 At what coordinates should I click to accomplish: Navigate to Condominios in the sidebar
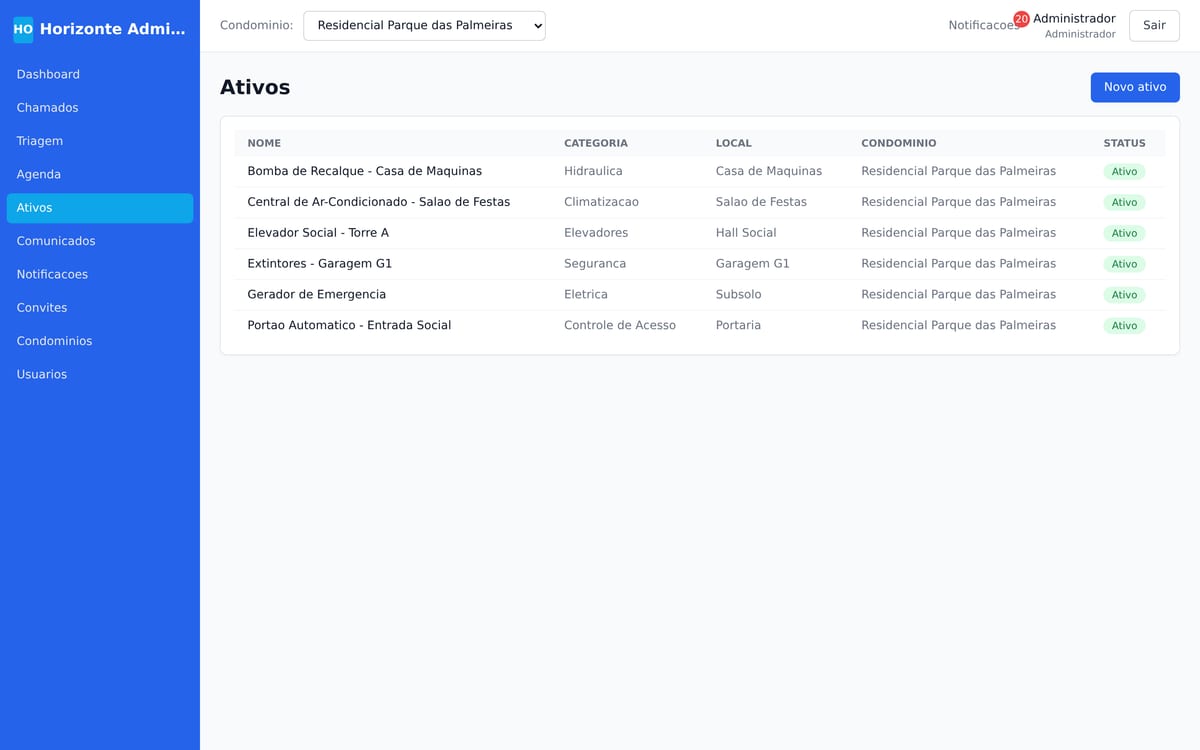[x=100, y=341]
